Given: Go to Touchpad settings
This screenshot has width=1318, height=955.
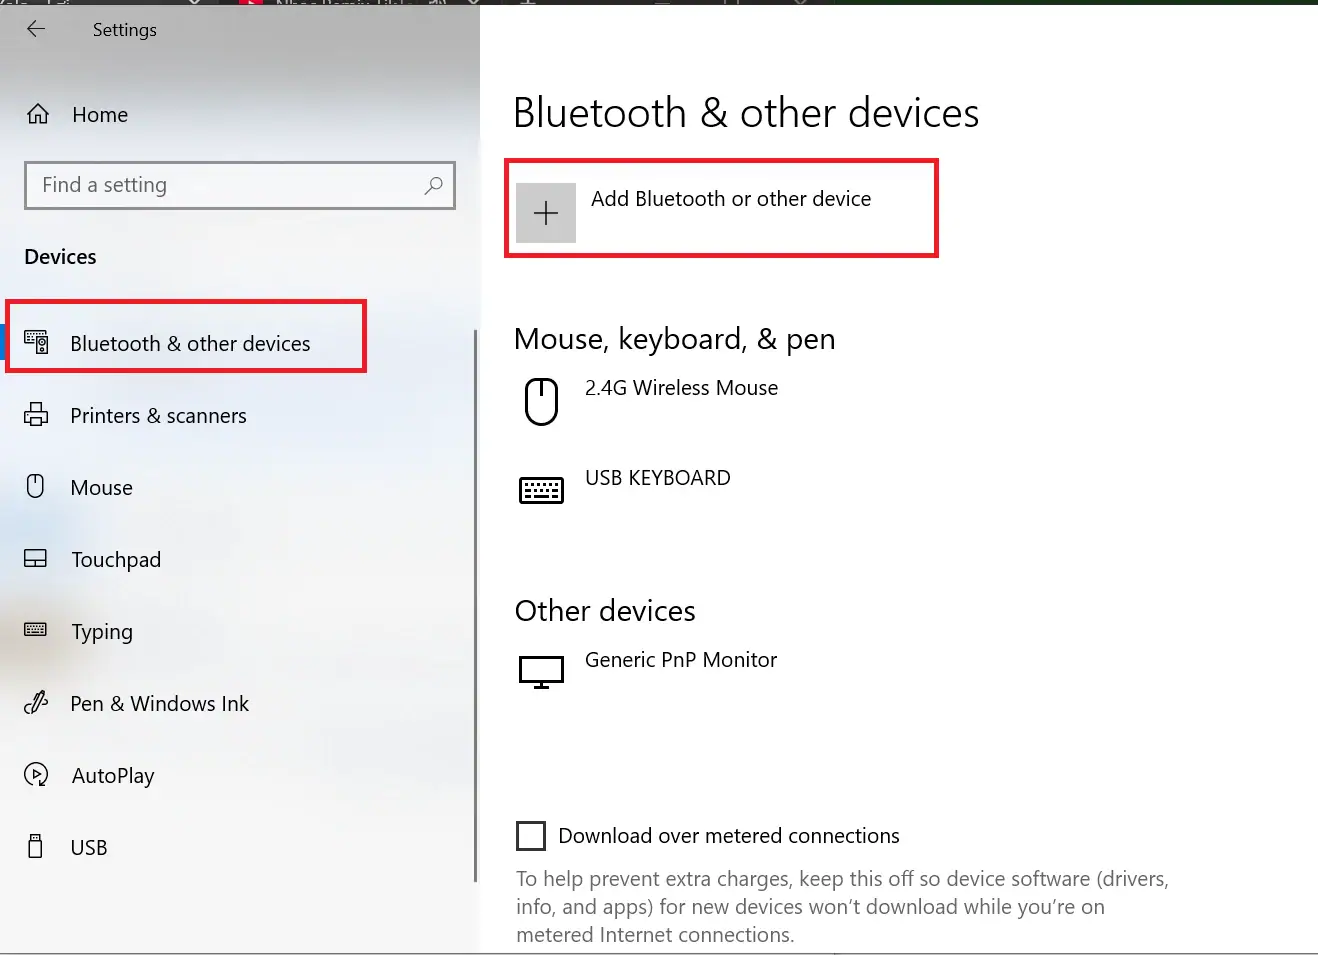Looking at the screenshot, I should 115,560.
